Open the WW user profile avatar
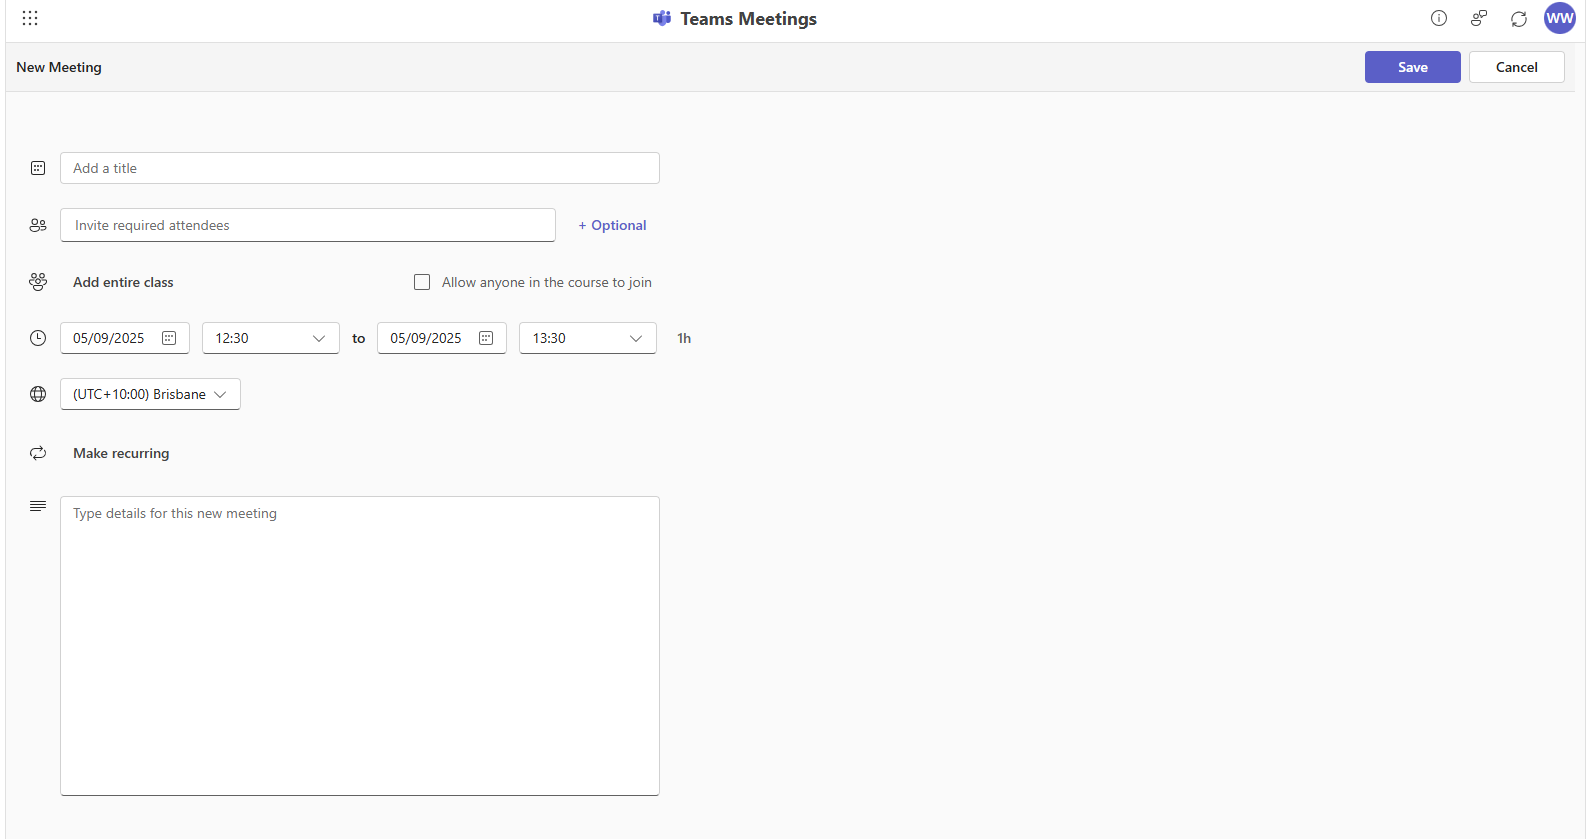Screen dimensions: 1590x839 [x=1559, y=18]
